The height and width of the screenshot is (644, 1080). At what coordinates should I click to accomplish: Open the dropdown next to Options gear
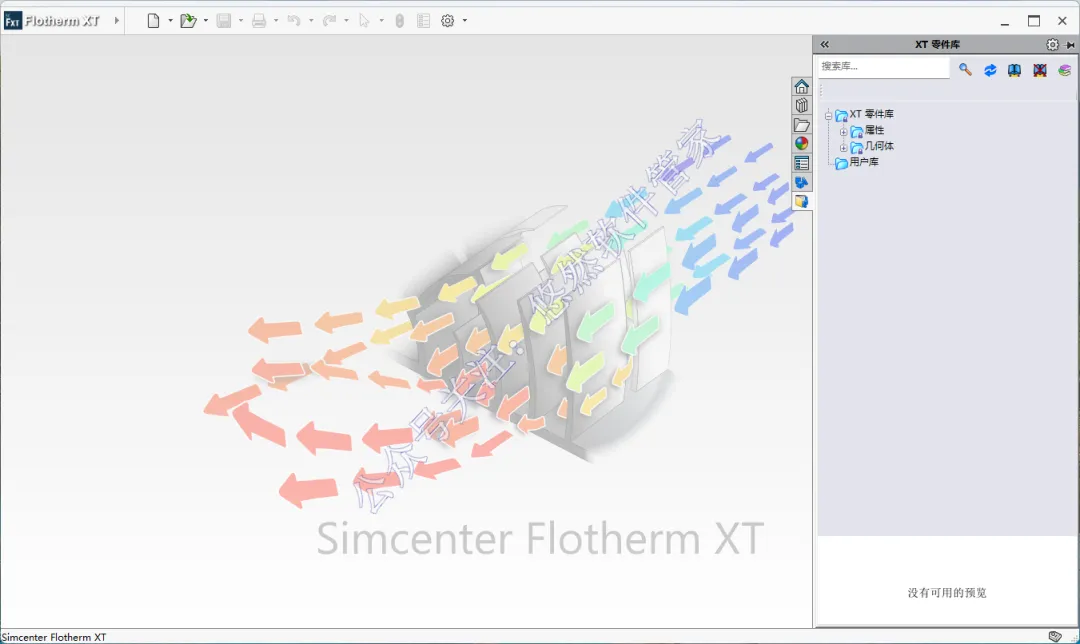pos(465,21)
